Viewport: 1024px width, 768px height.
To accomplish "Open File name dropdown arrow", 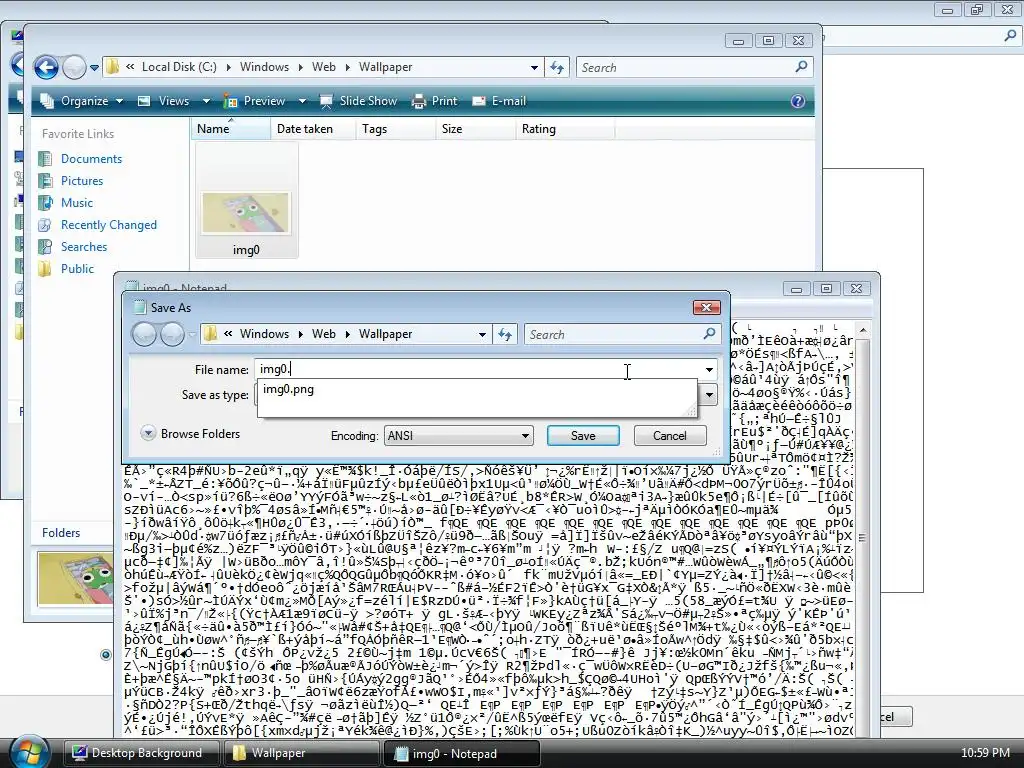I will pos(709,370).
